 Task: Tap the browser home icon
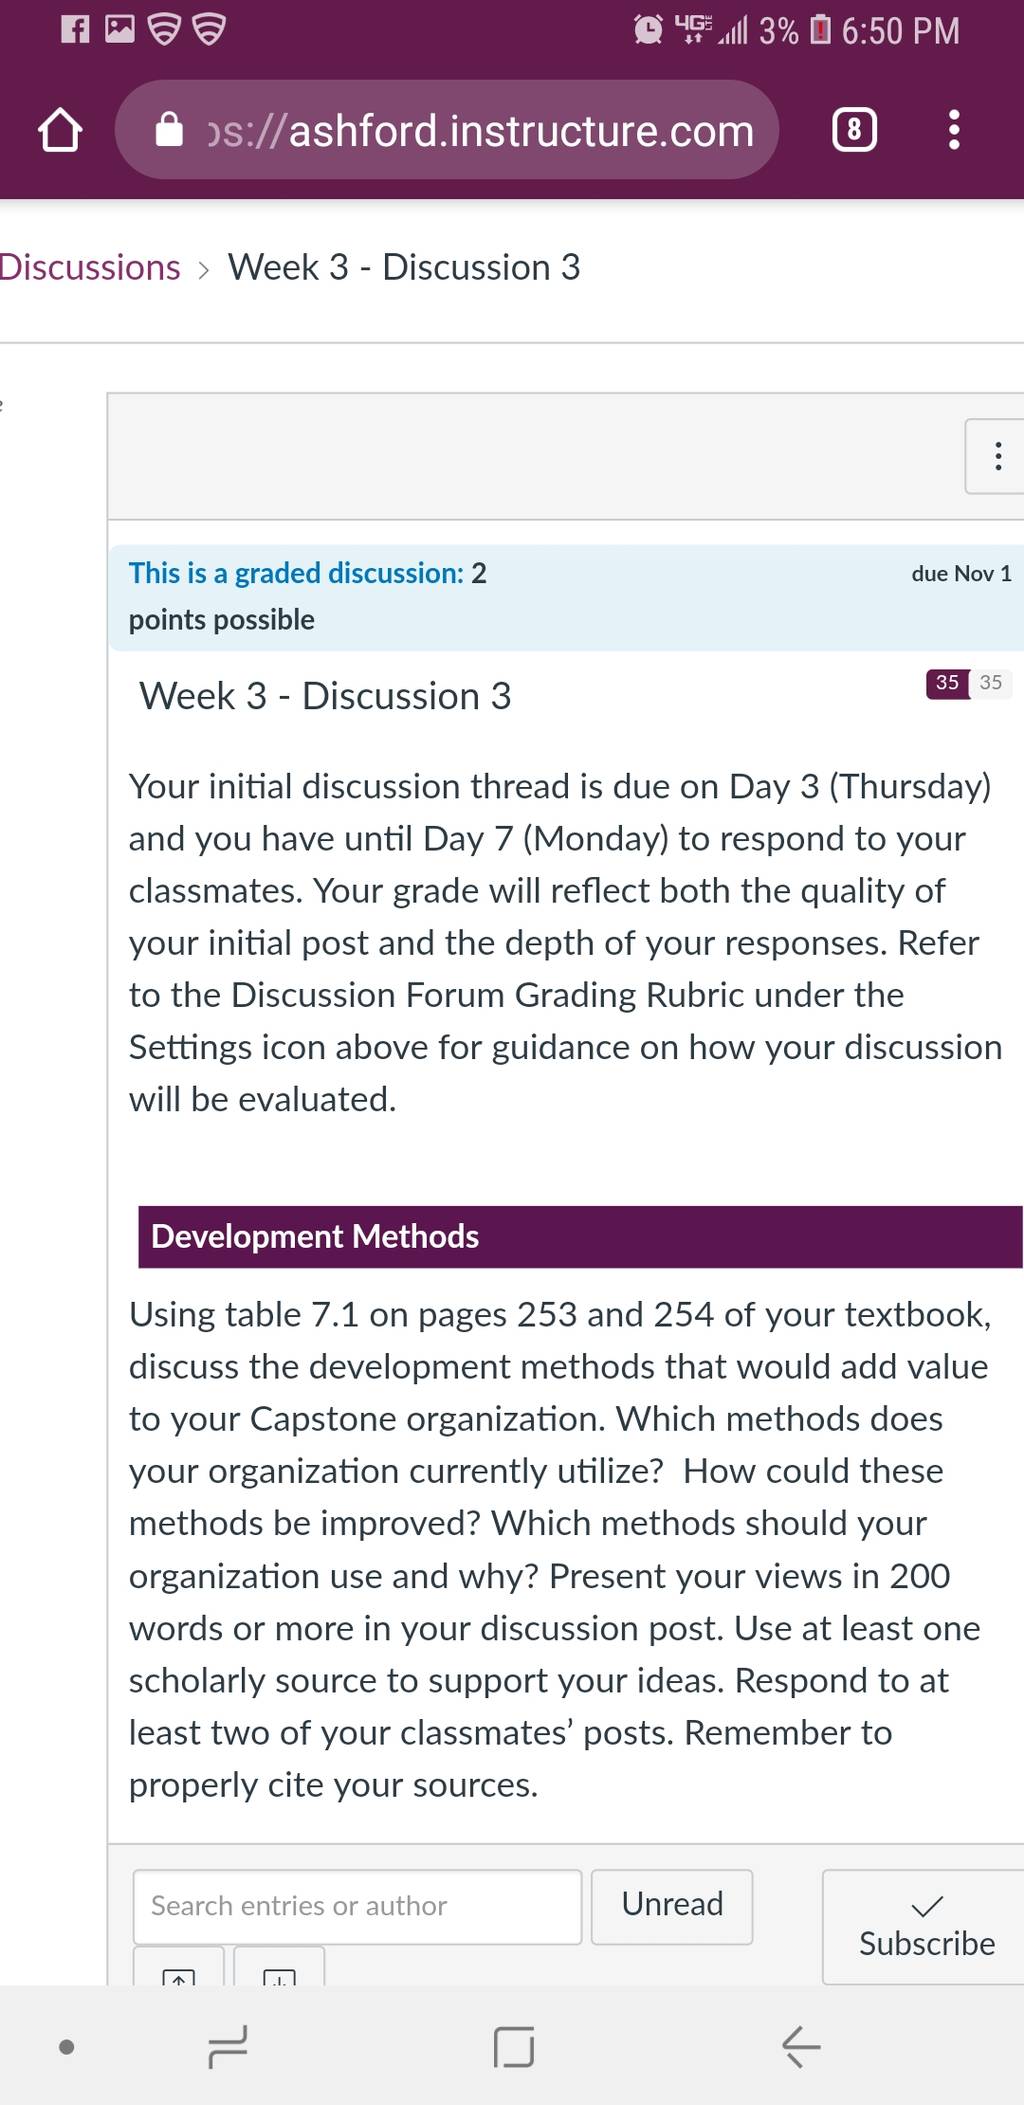pyautogui.click(x=60, y=131)
